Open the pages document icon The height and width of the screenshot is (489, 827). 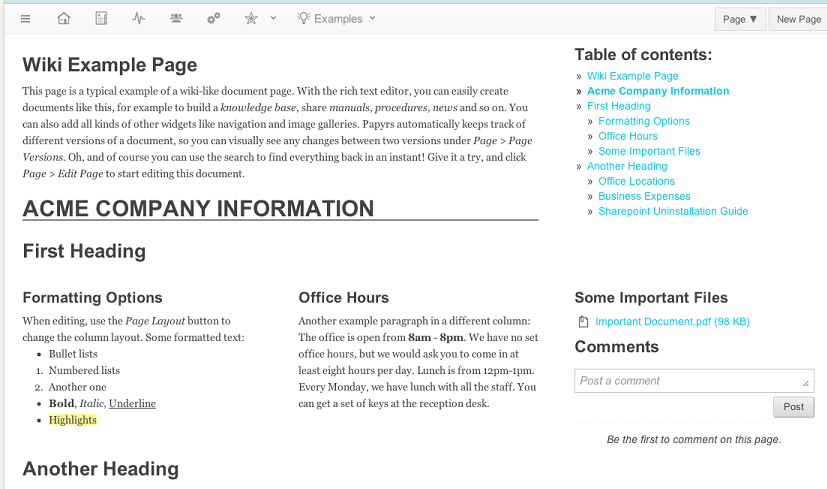click(101, 18)
